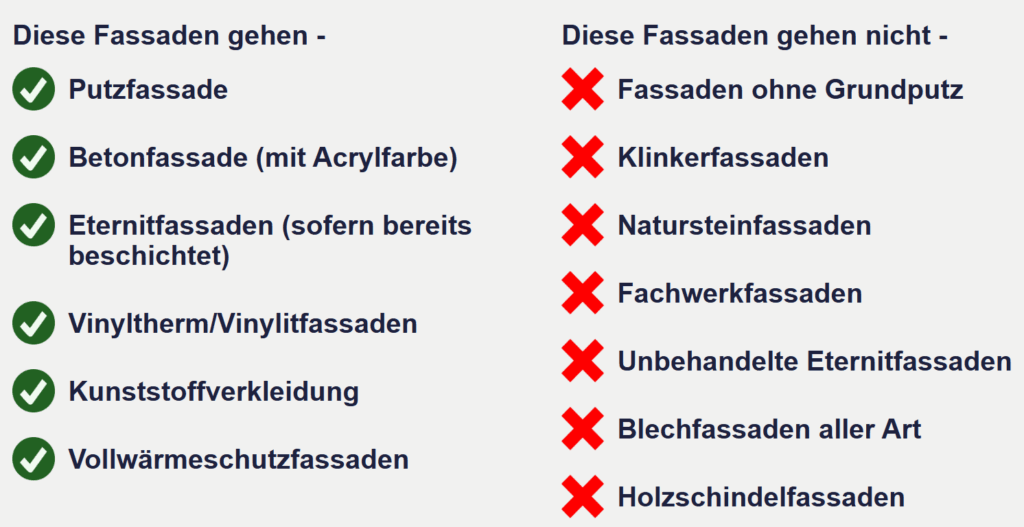Click the red cross beside Blechfassaden aller Art
This screenshot has width=1024, height=527.
click(x=582, y=429)
